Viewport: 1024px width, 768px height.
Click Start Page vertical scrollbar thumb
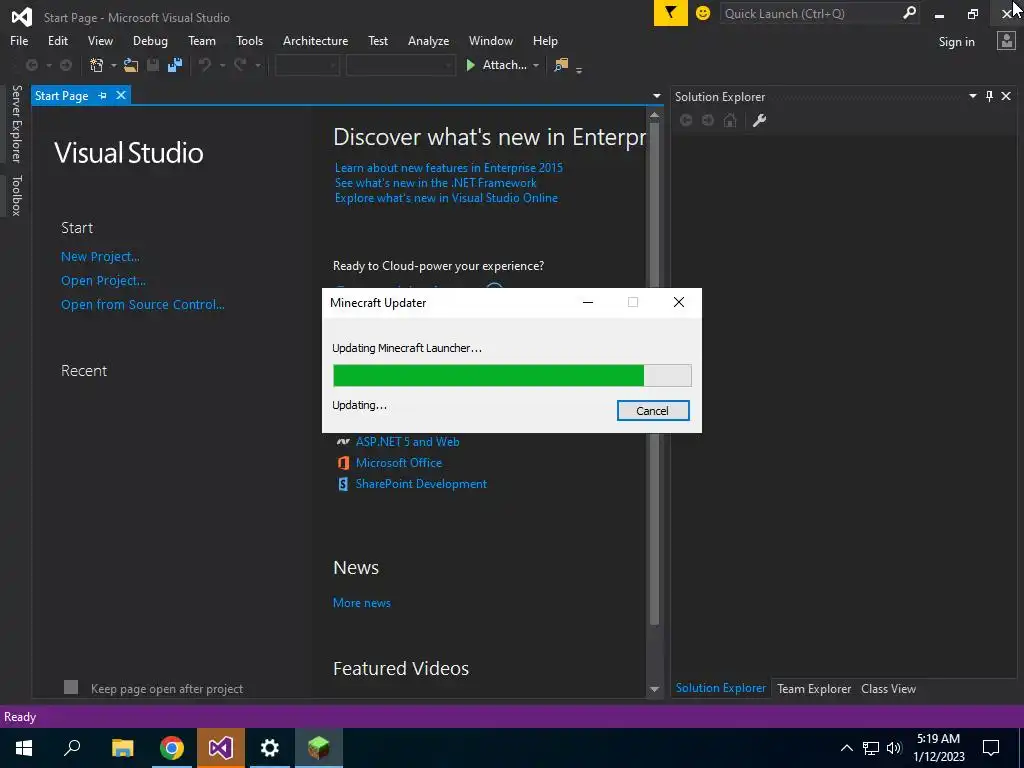tap(654, 372)
